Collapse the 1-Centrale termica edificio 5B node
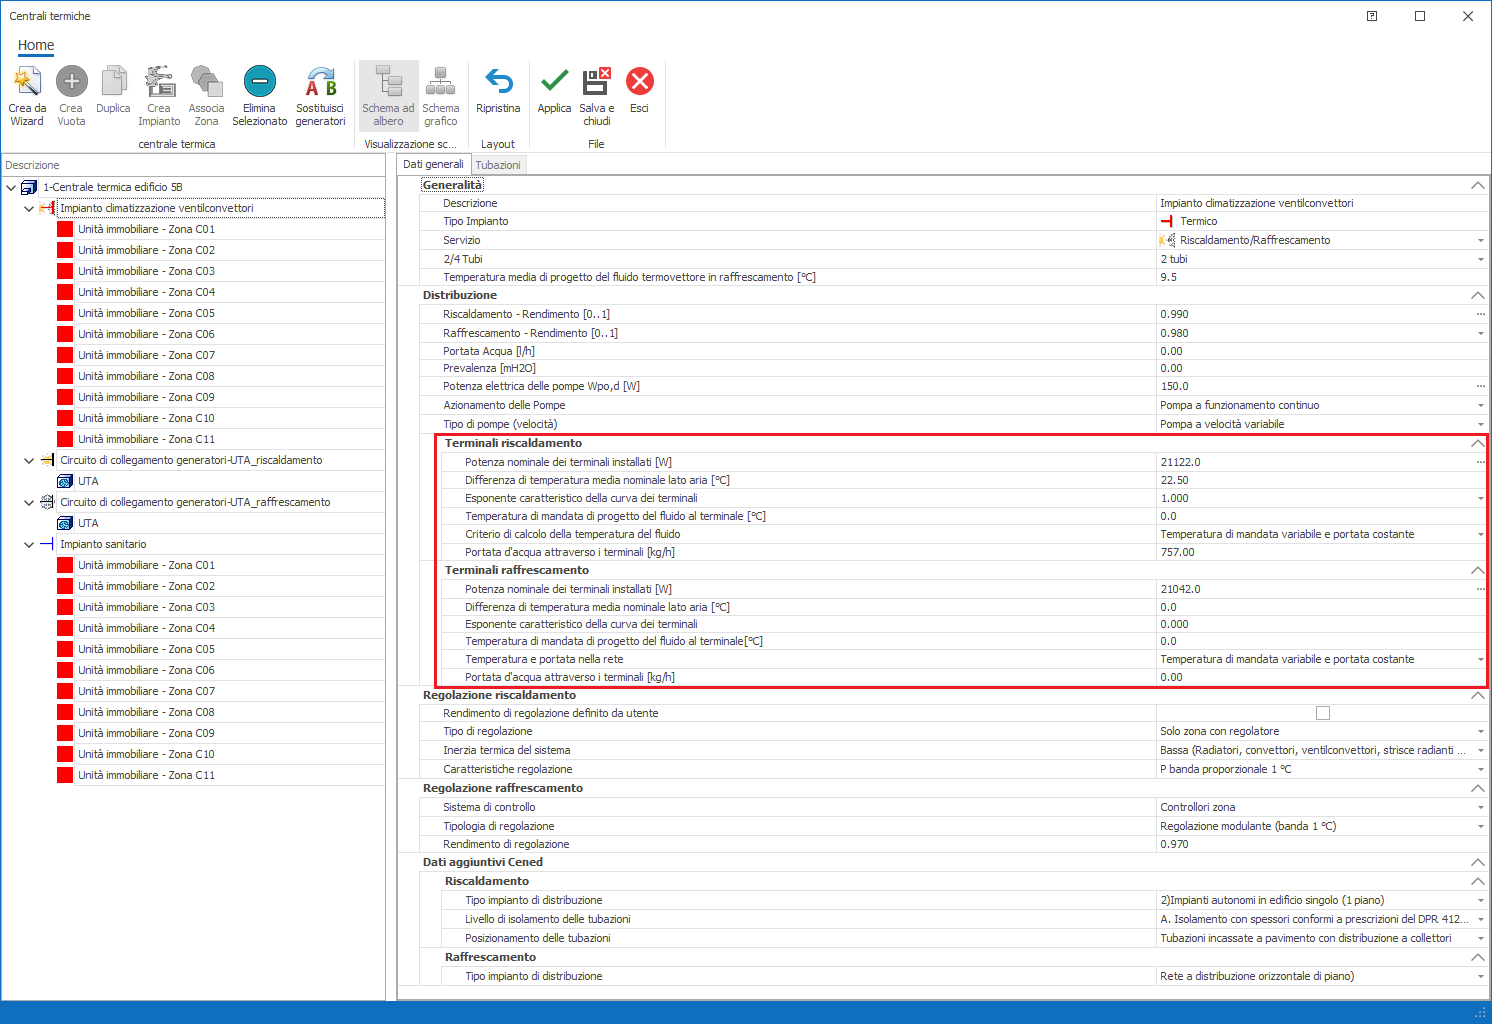Screen dimensions: 1492x1024 point(11,187)
